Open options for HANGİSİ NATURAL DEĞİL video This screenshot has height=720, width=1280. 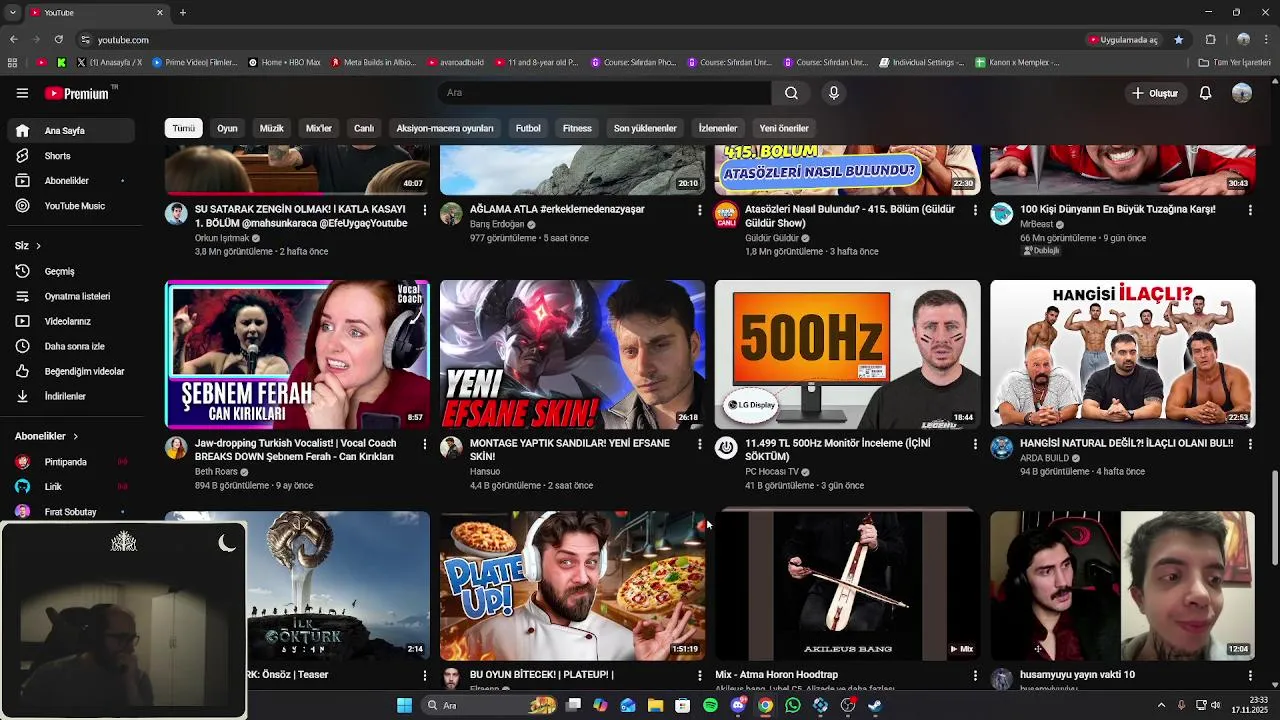tap(1250, 444)
